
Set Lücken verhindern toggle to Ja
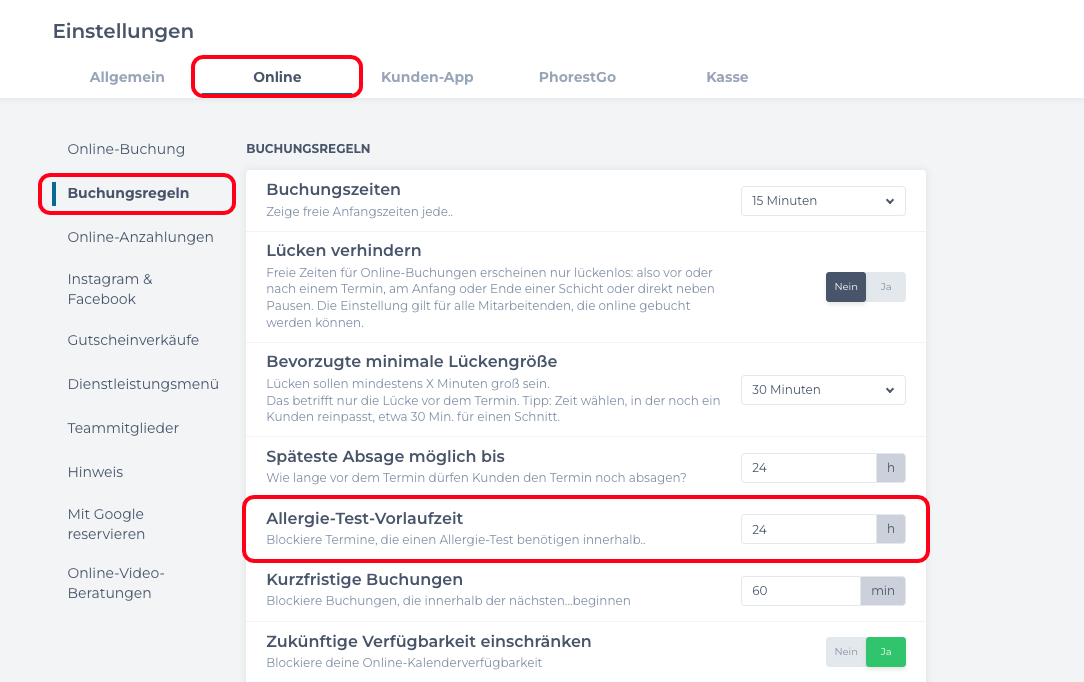coord(886,287)
